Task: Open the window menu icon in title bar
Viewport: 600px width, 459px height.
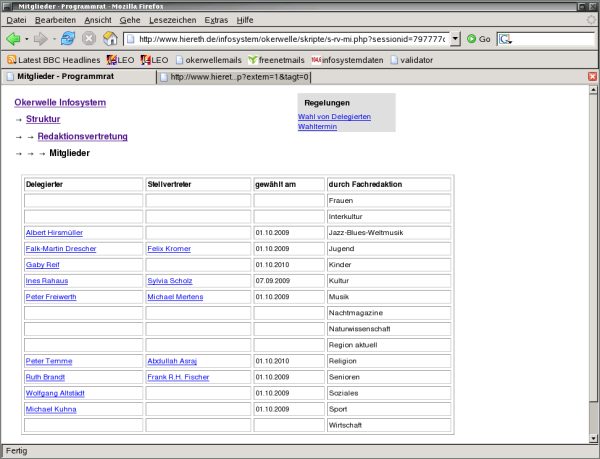Action: coord(7,6)
